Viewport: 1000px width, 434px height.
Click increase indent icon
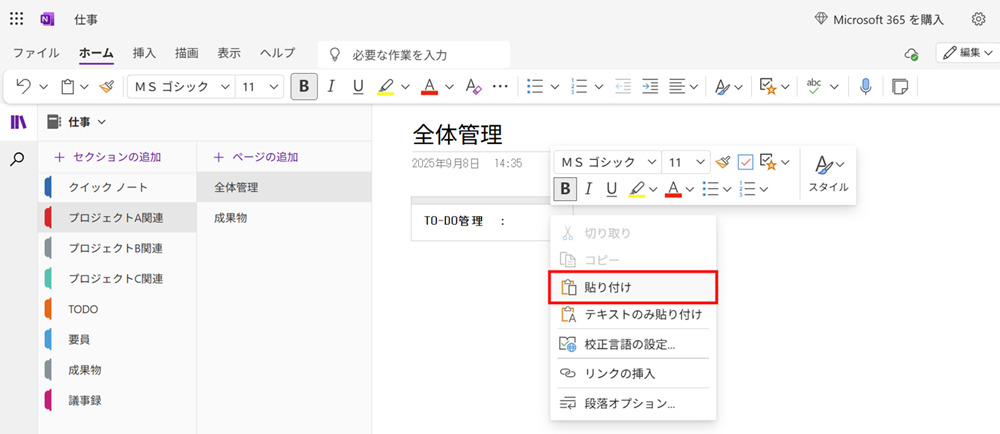point(650,86)
